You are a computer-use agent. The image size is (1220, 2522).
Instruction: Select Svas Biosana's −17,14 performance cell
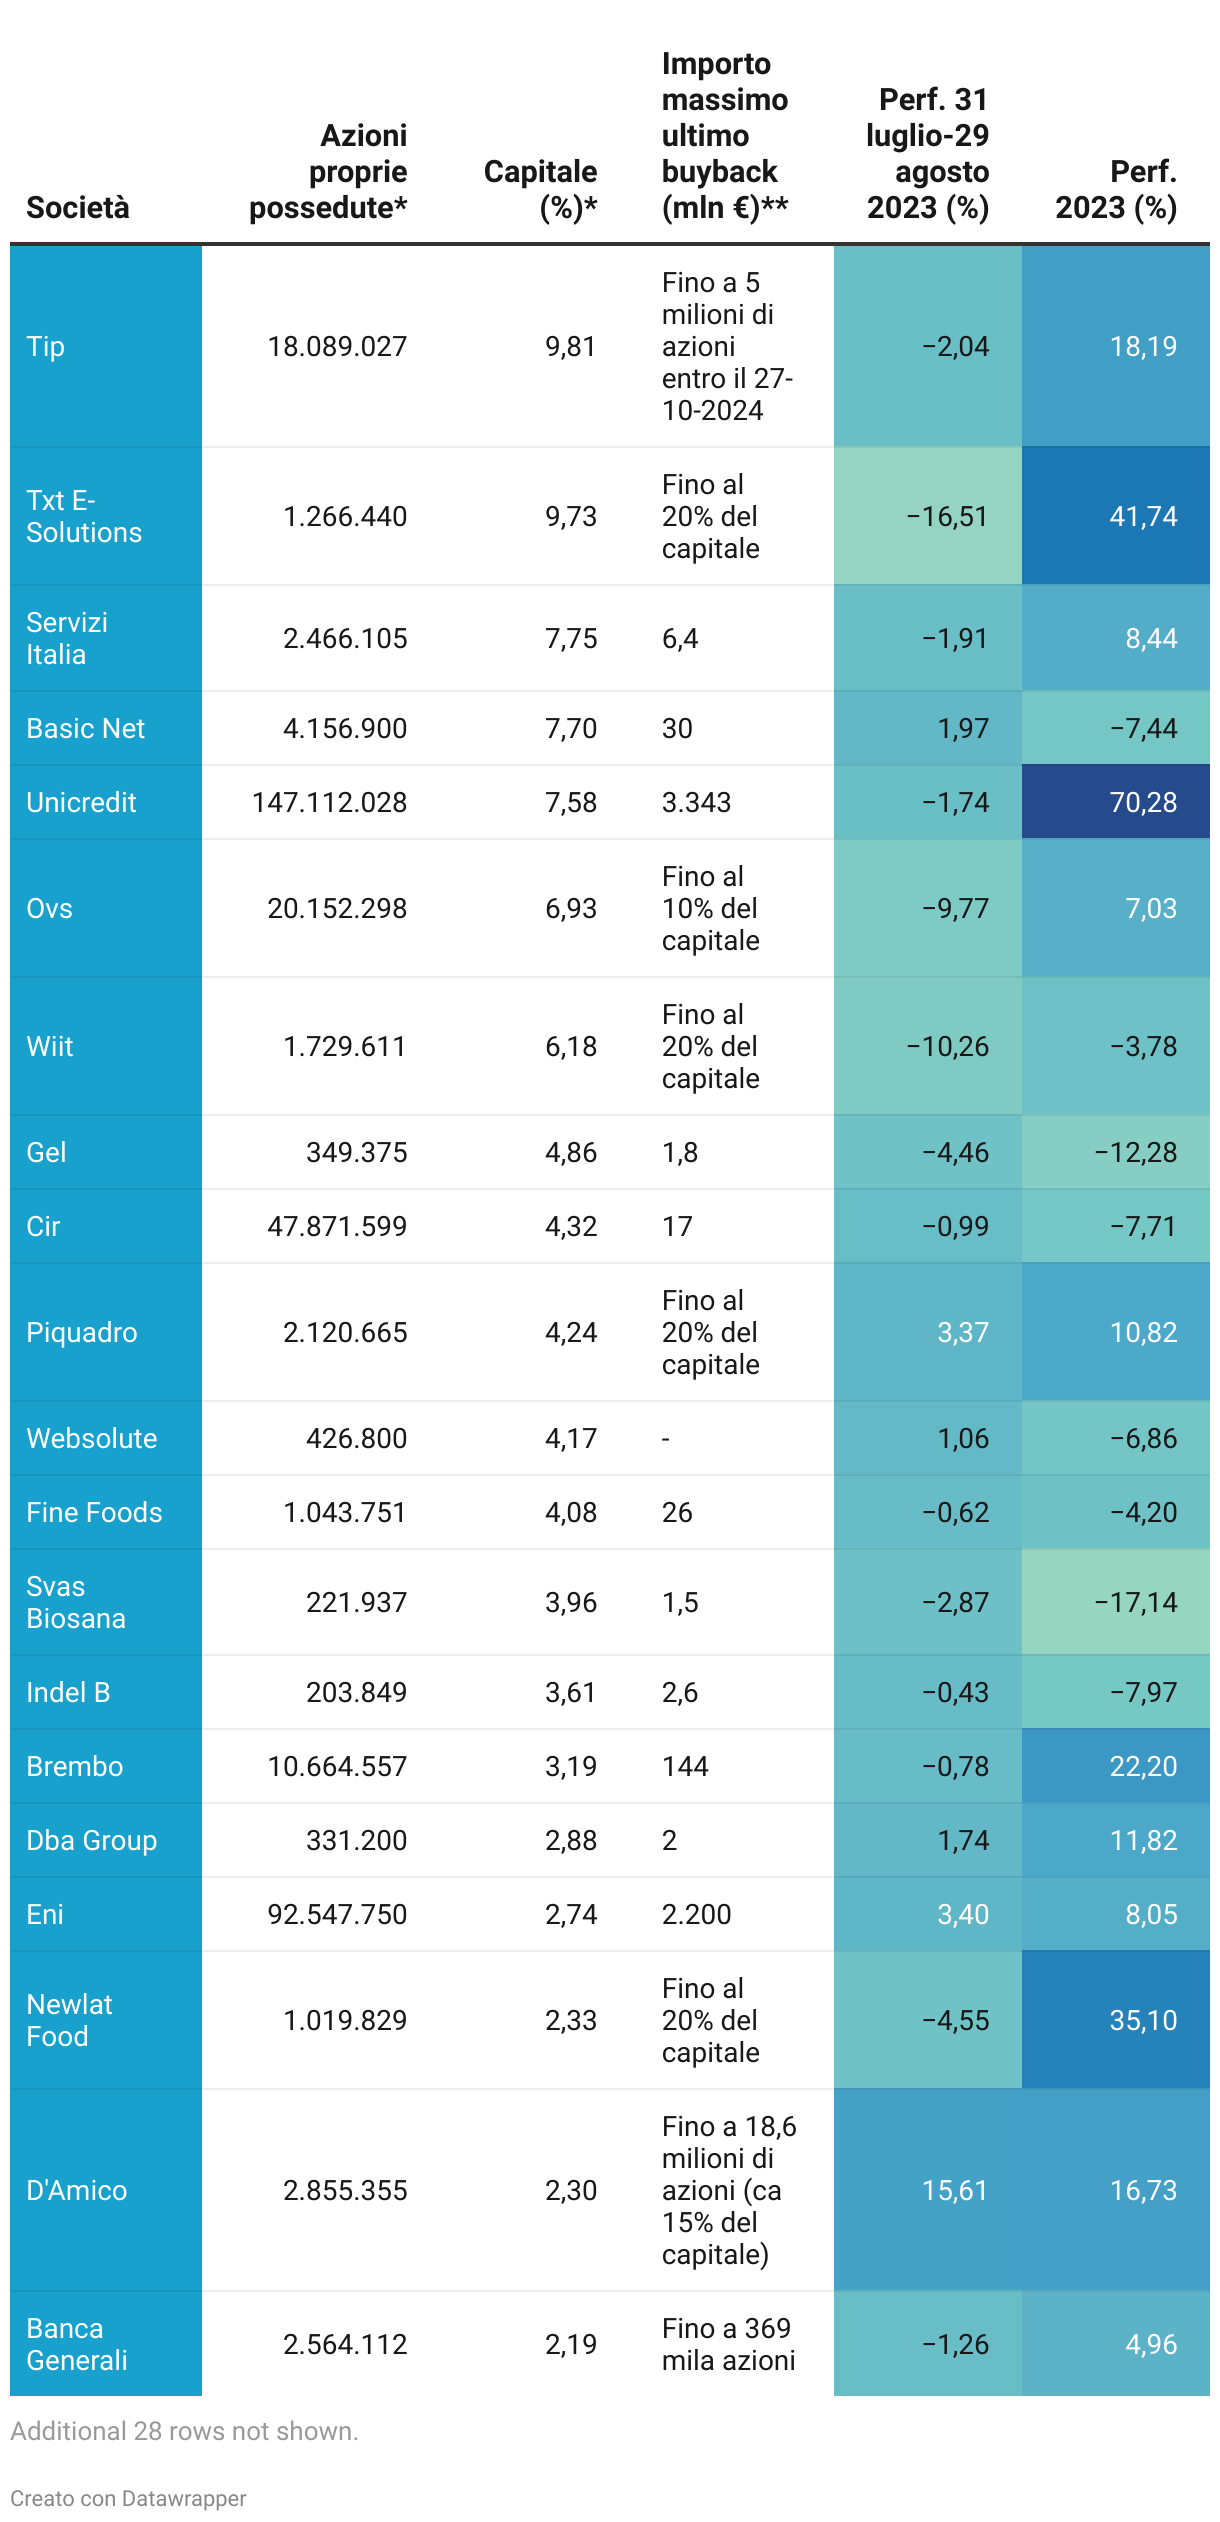[1135, 1602]
